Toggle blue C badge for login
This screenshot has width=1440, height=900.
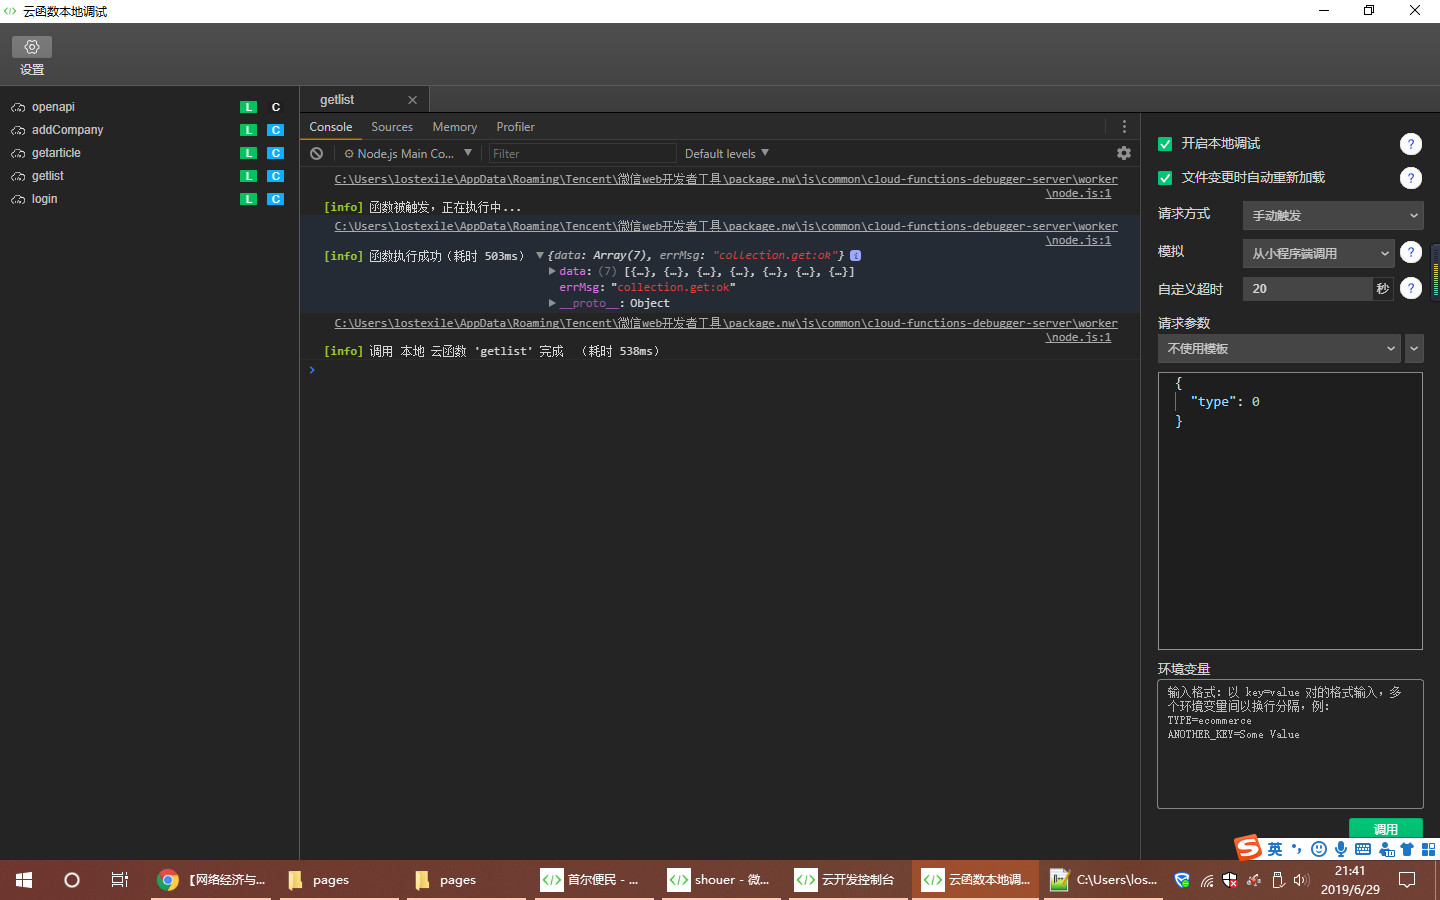(276, 199)
